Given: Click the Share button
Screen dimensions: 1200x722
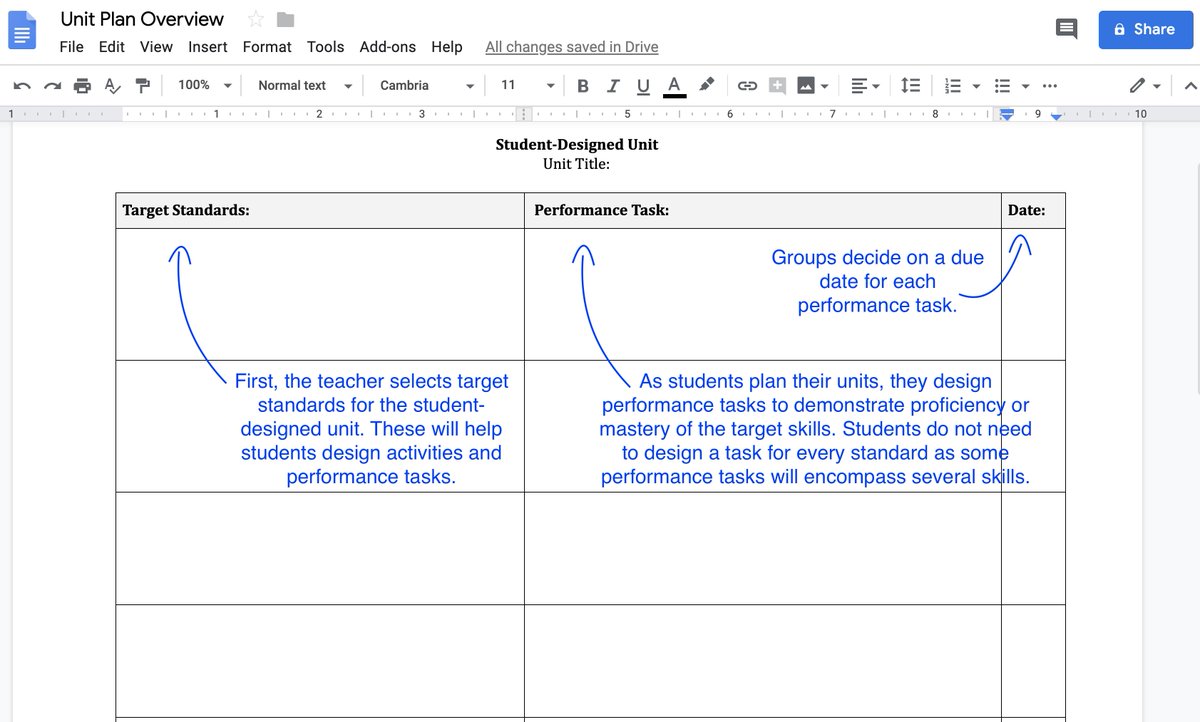Looking at the screenshot, I should [1145, 29].
